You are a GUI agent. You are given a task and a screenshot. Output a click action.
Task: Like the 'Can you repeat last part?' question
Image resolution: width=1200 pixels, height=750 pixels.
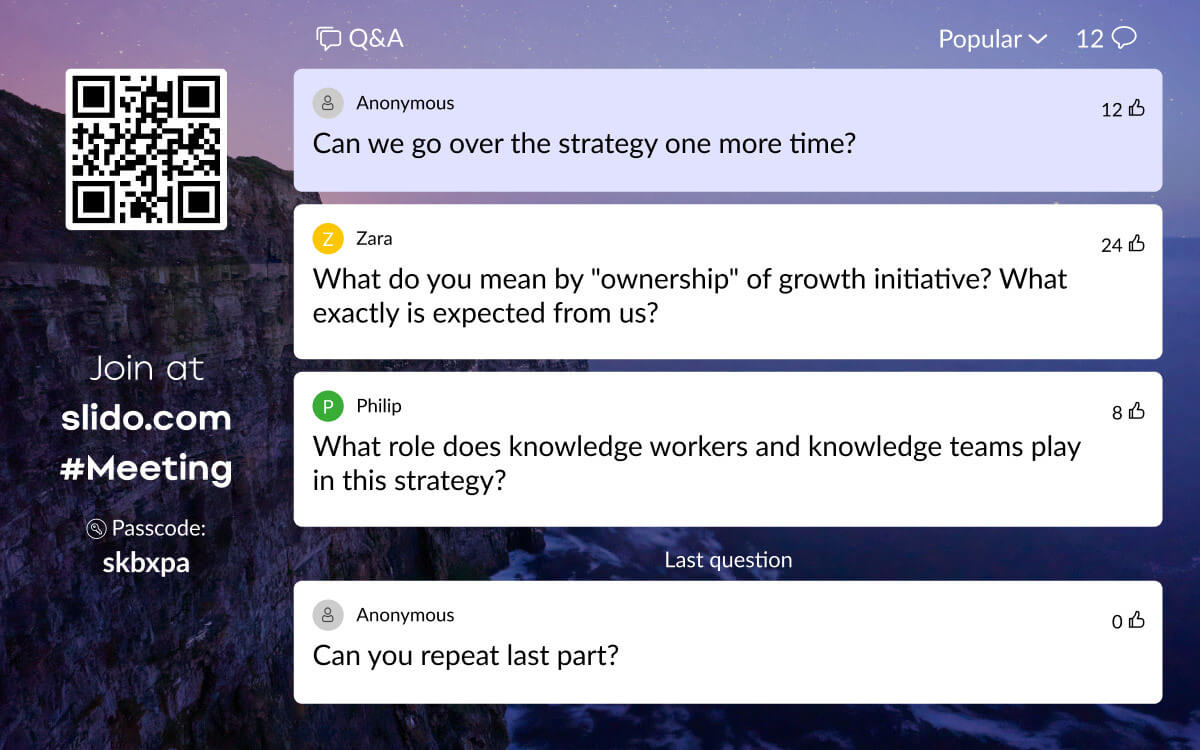coord(1136,621)
